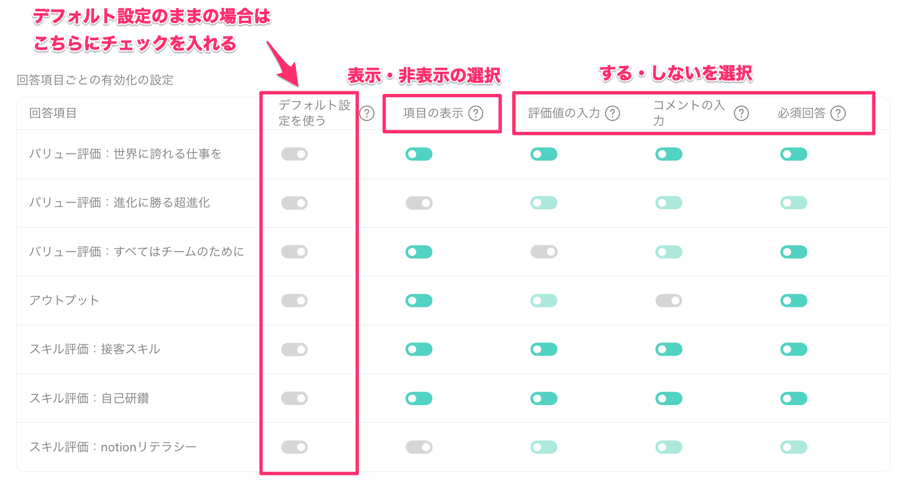The height and width of the screenshot is (481, 900).
Task: Toggle 評価値の入力 for バリュー評価:すべてはチームのために
Action: [x=544, y=252]
